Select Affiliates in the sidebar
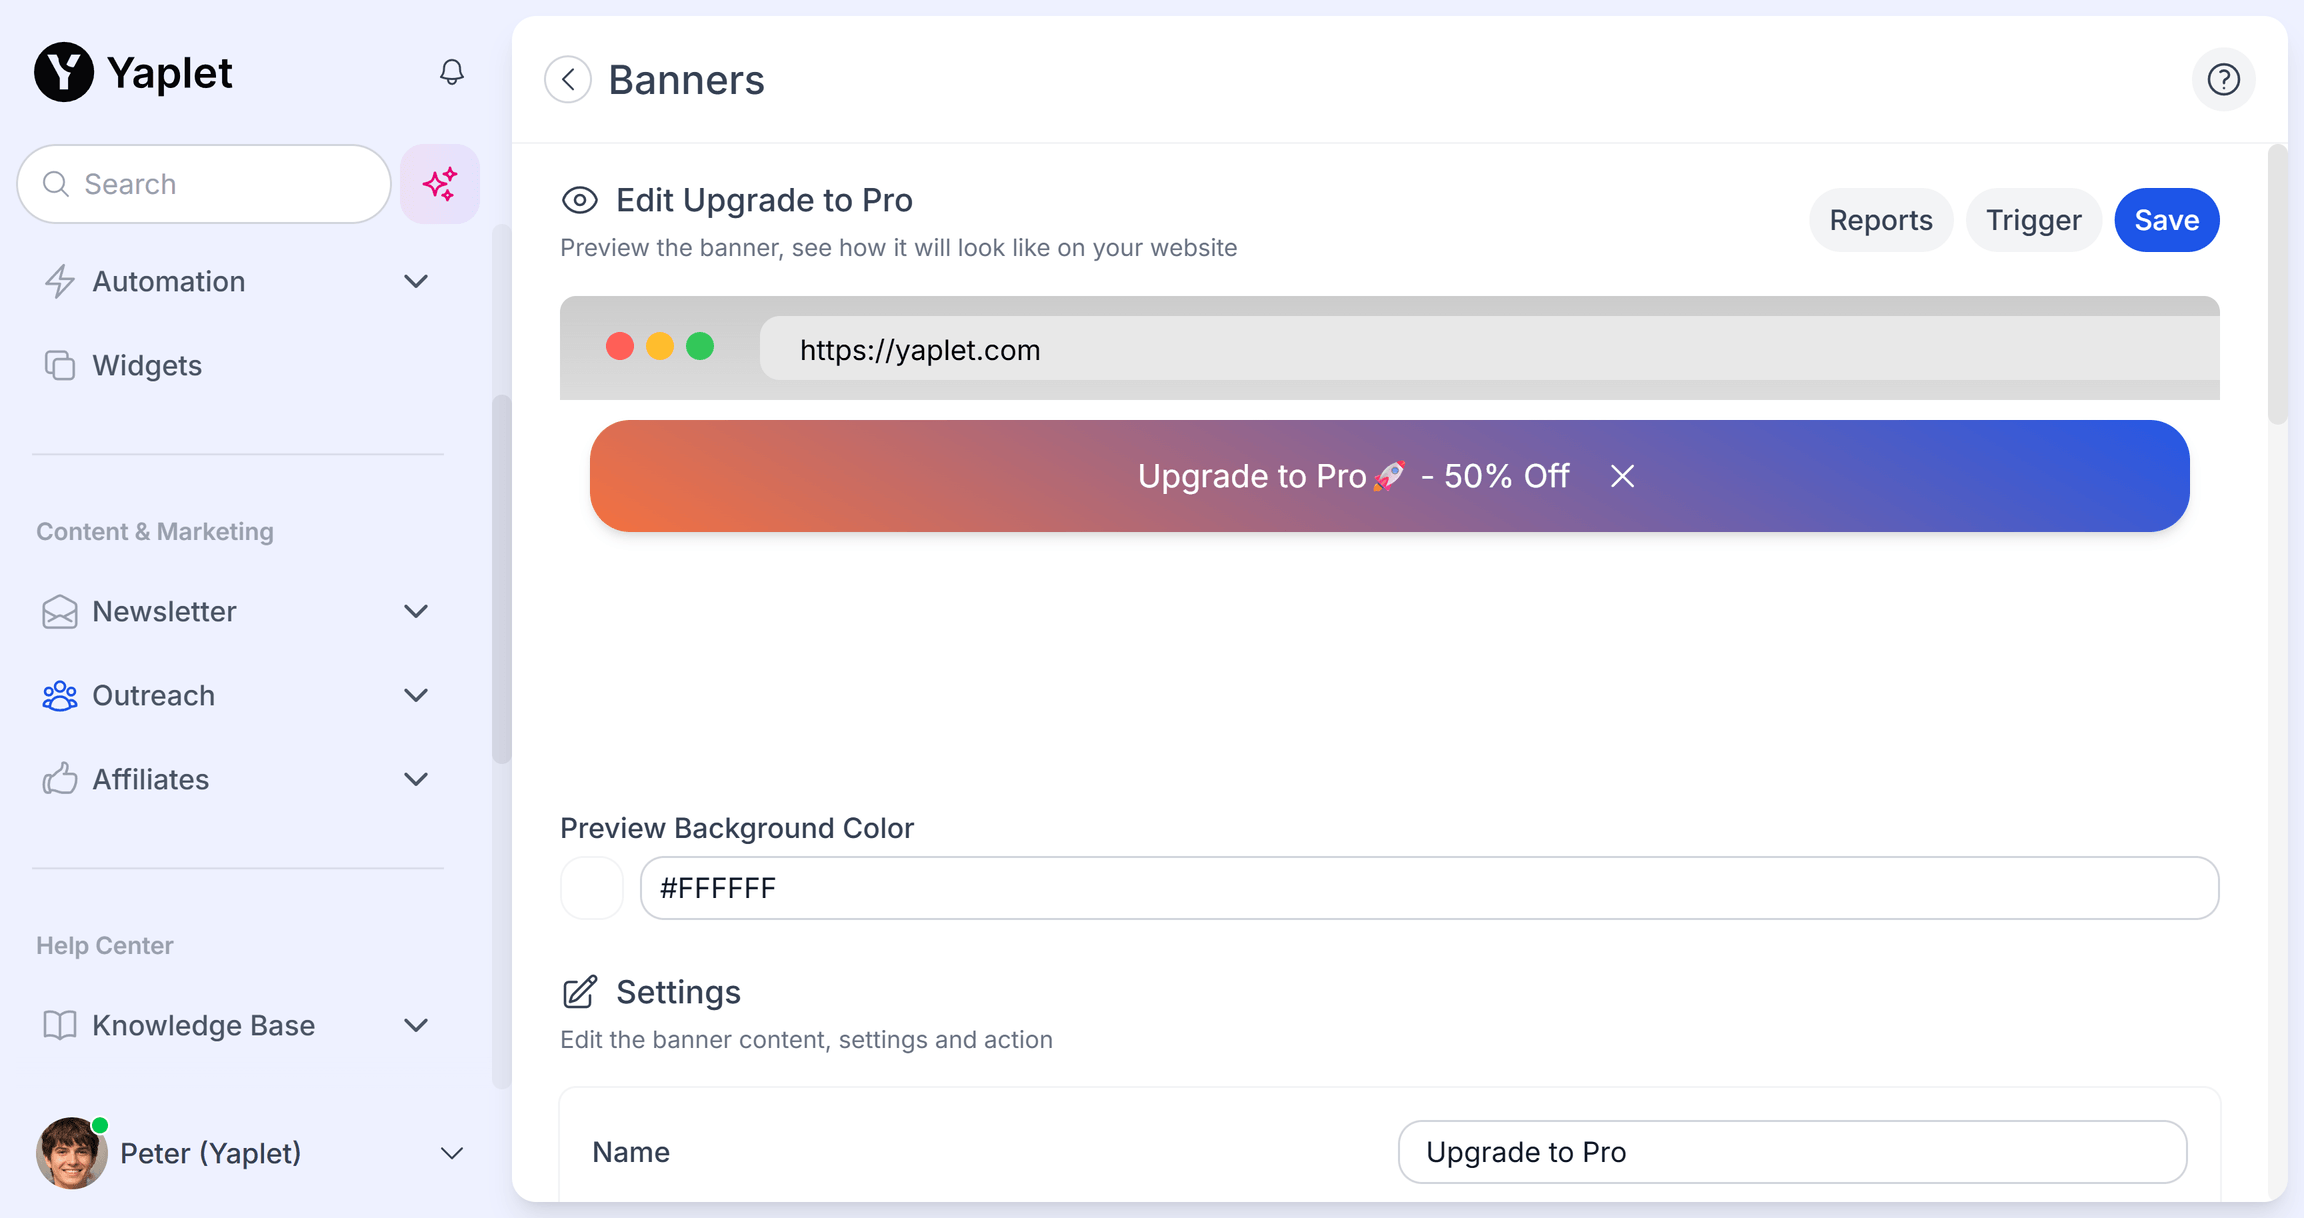Image resolution: width=2304 pixels, height=1218 pixels. coord(150,779)
